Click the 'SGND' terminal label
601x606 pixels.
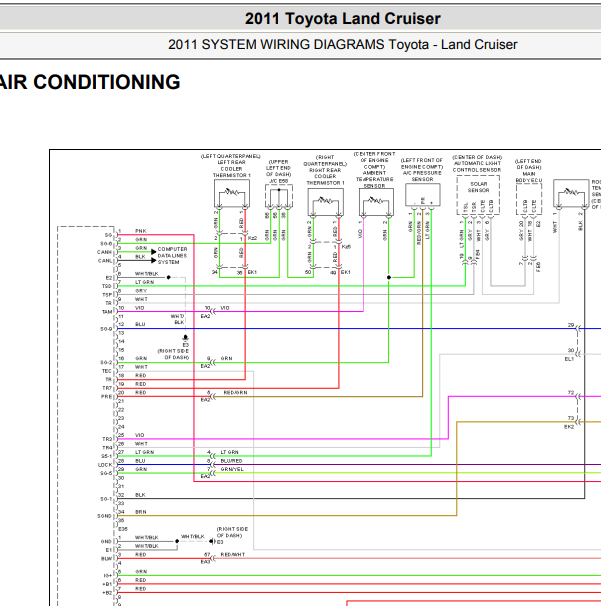[104, 516]
